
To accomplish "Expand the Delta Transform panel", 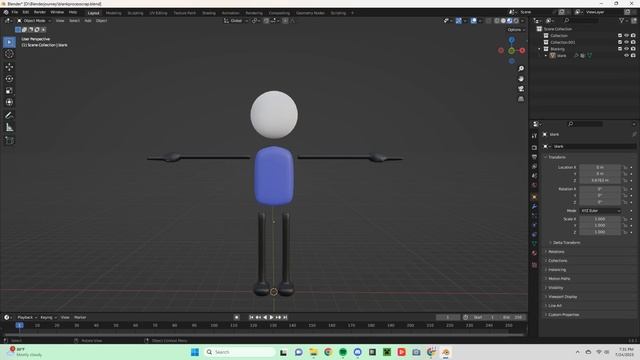I will pos(567,242).
